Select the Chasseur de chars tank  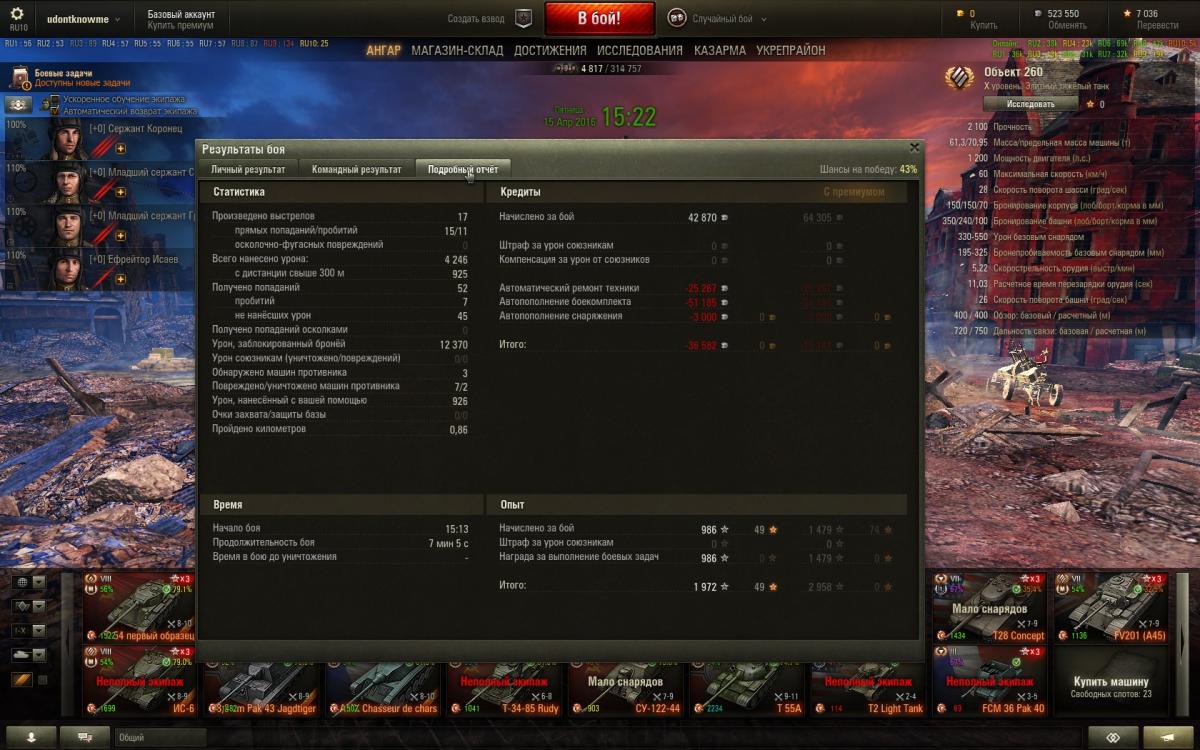tap(383, 688)
